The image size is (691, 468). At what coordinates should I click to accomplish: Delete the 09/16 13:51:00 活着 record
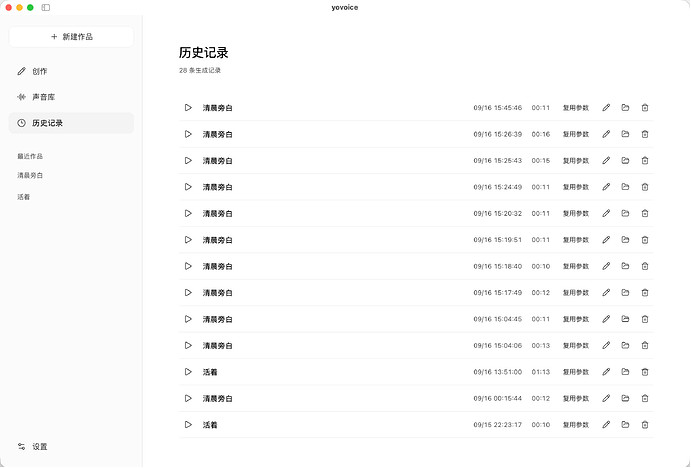click(x=645, y=372)
